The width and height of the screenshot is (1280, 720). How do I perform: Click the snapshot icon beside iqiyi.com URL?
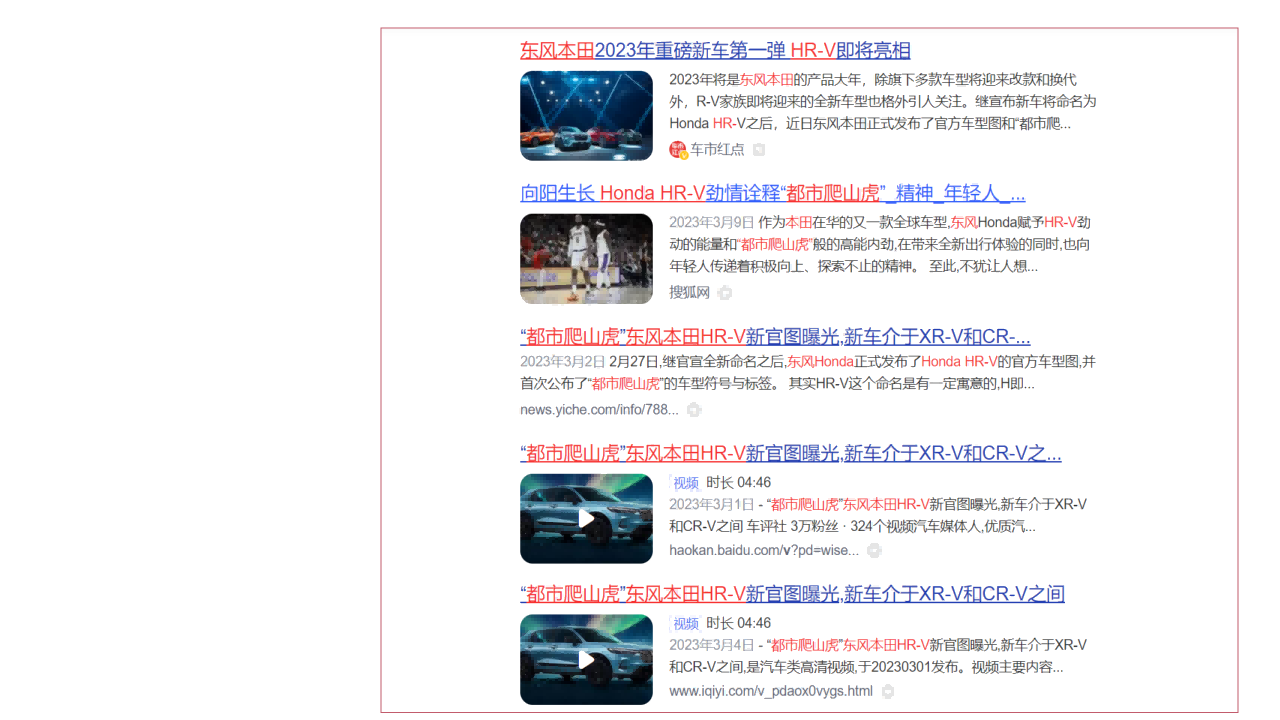887,691
